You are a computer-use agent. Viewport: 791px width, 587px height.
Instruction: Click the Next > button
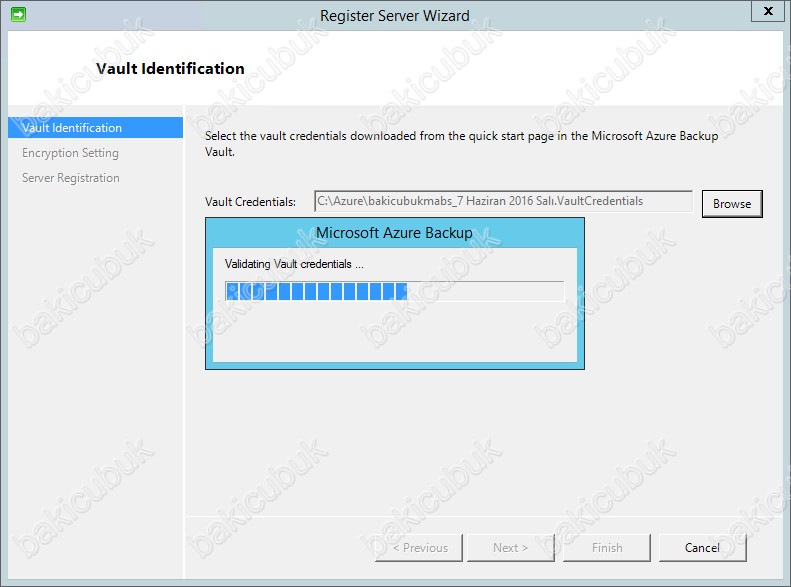point(511,548)
